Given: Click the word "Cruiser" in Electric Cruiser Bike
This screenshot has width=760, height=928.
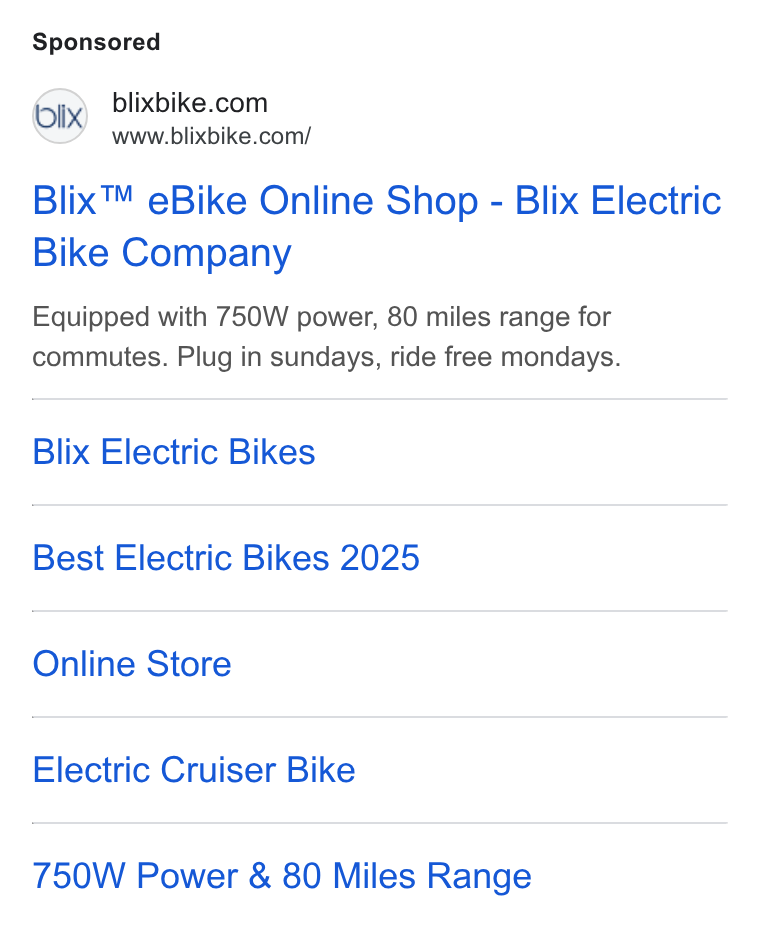Looking at the screenshot, I should 218,770.
